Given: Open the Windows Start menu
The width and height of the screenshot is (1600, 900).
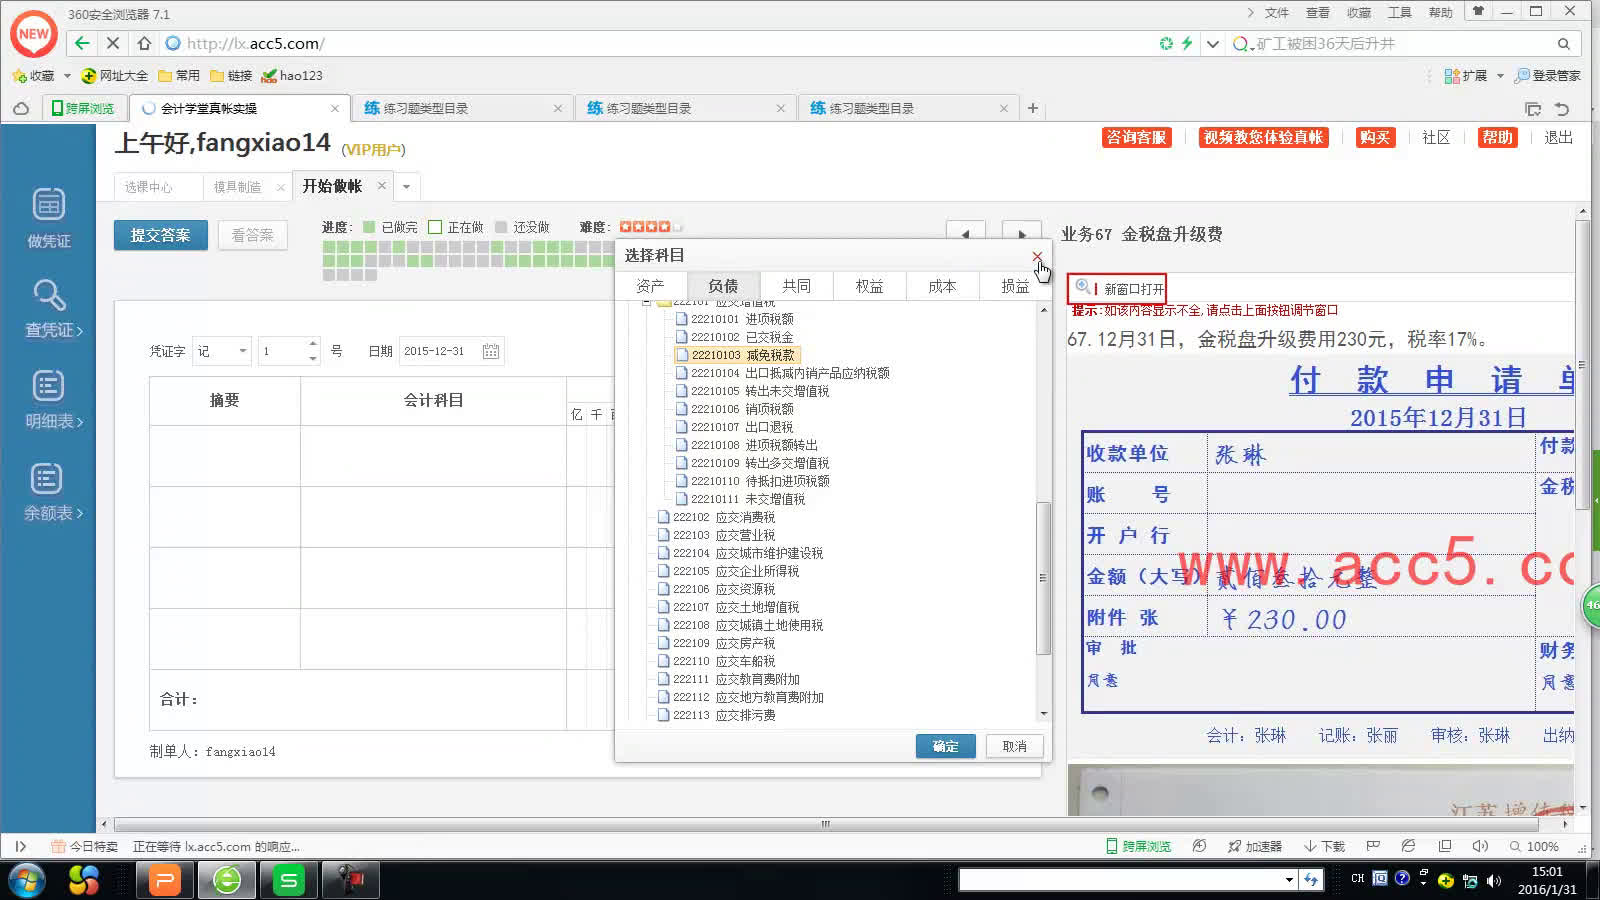Looking at the screenshot, I should click(x=27, y=880).
